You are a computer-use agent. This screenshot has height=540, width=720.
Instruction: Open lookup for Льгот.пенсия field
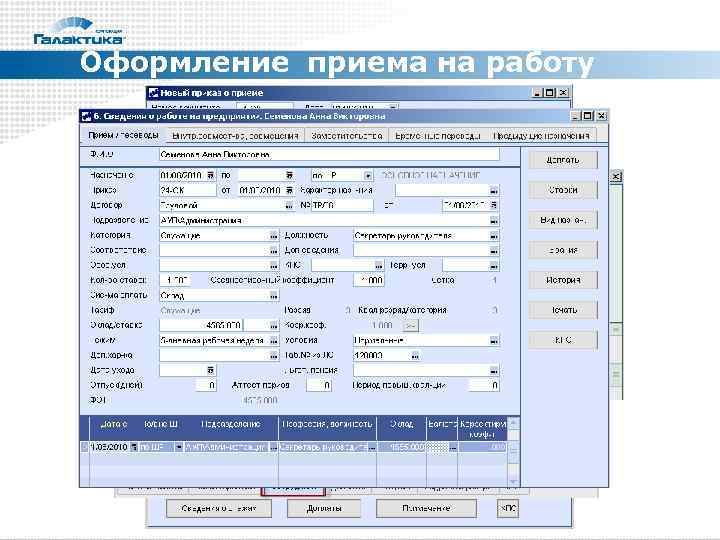[x=494, y=371]
